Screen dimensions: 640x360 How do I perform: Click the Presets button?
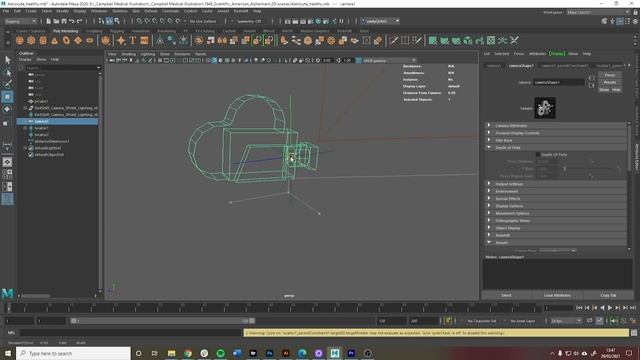(610, 82)
